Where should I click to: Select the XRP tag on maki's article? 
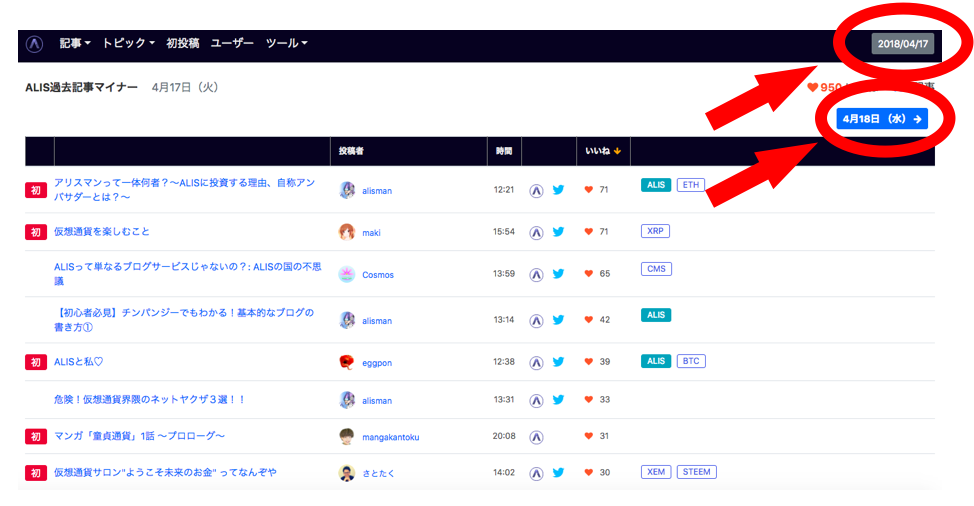(655, 231)
